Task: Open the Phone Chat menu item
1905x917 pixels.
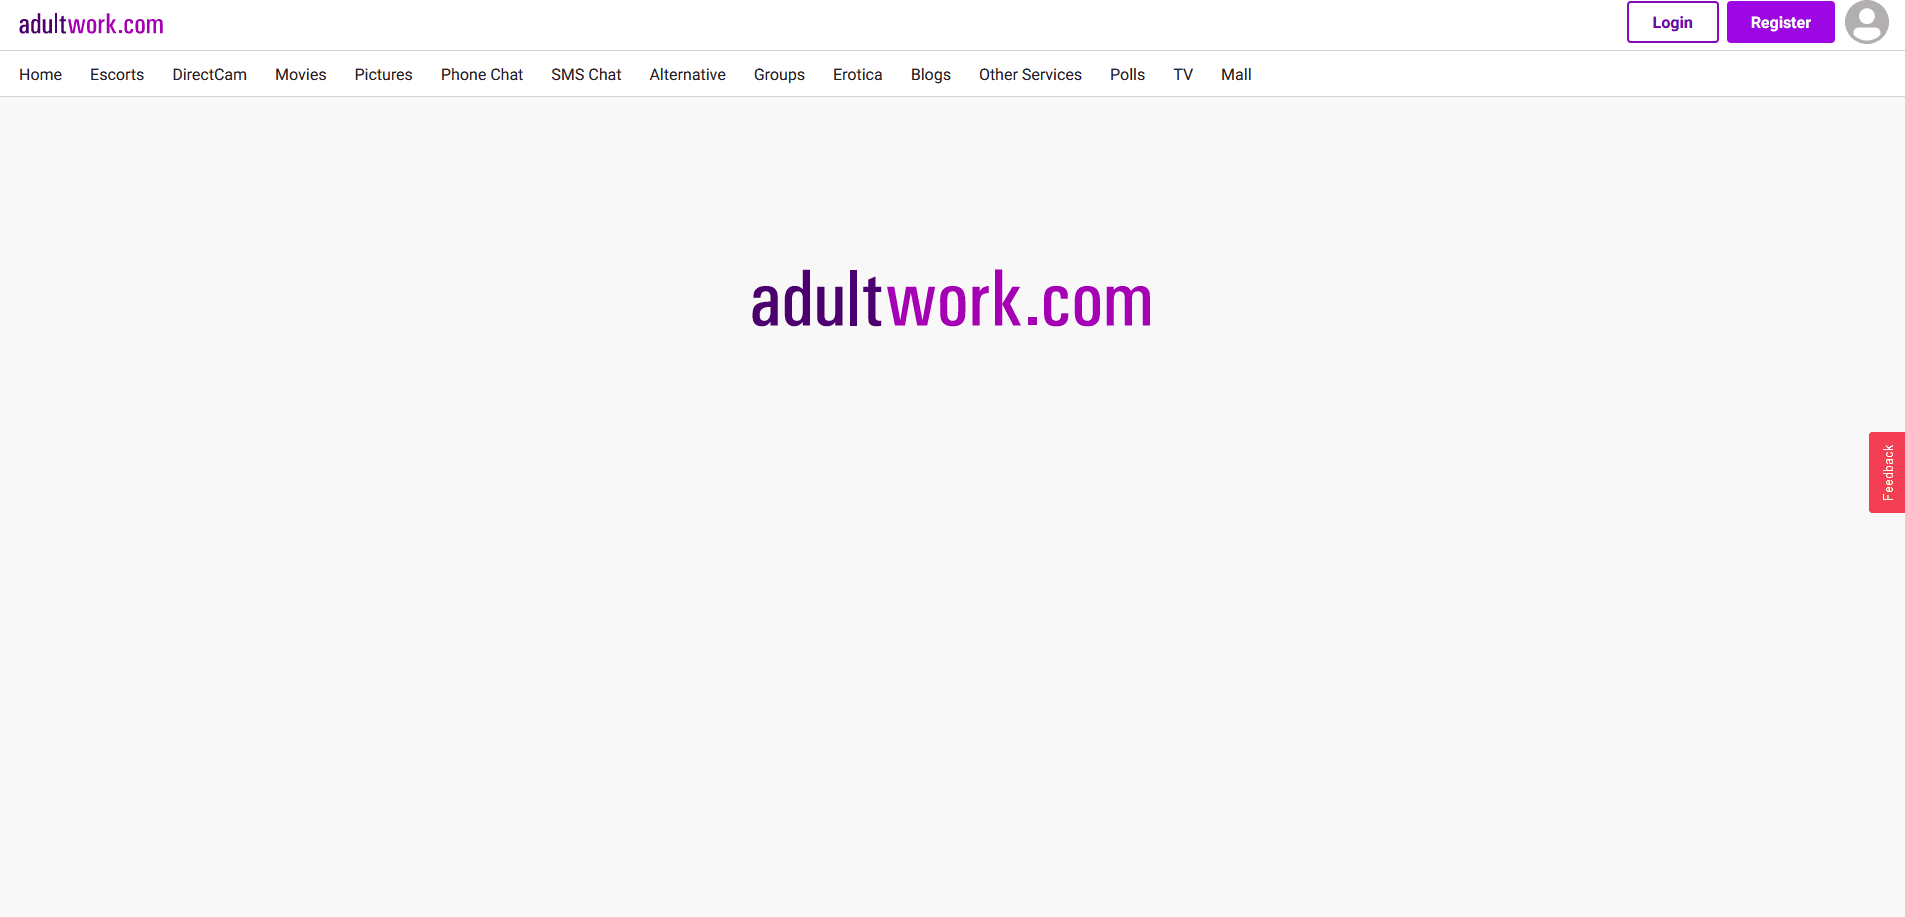Action: [x=482, y=74]
